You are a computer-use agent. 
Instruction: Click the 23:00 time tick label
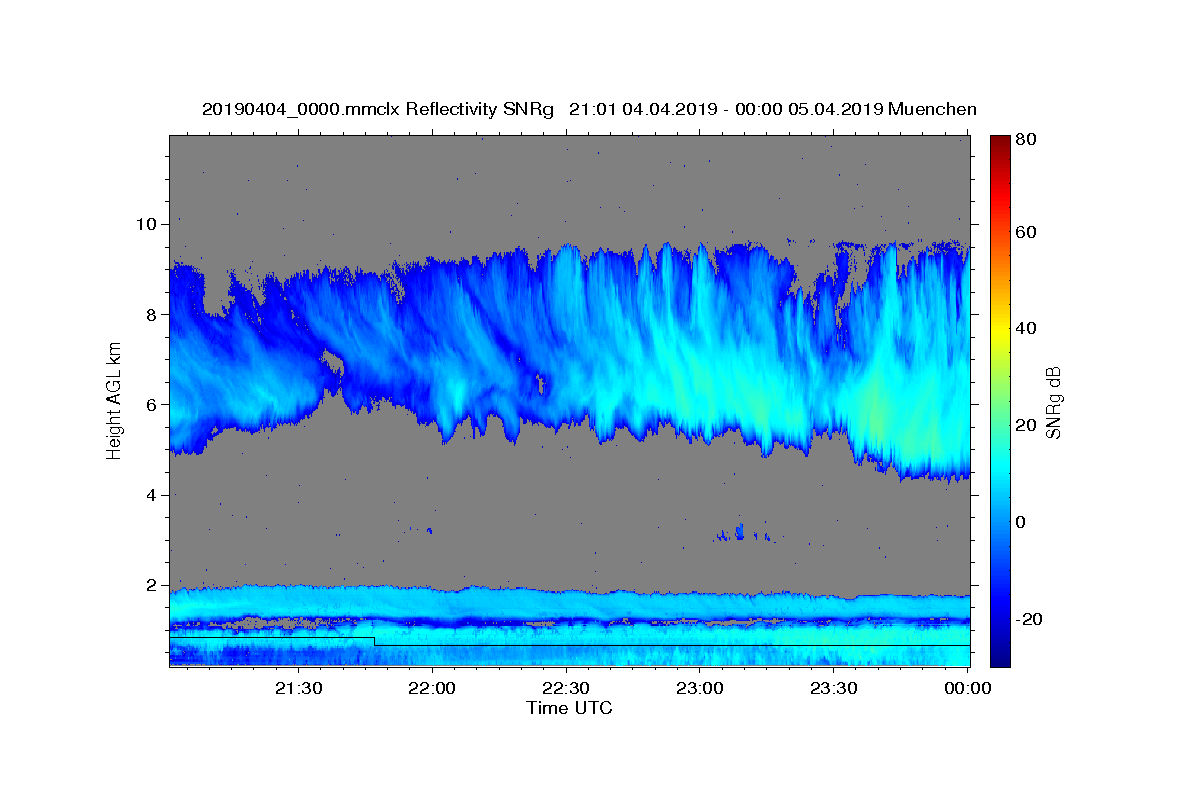pos(700,688)
